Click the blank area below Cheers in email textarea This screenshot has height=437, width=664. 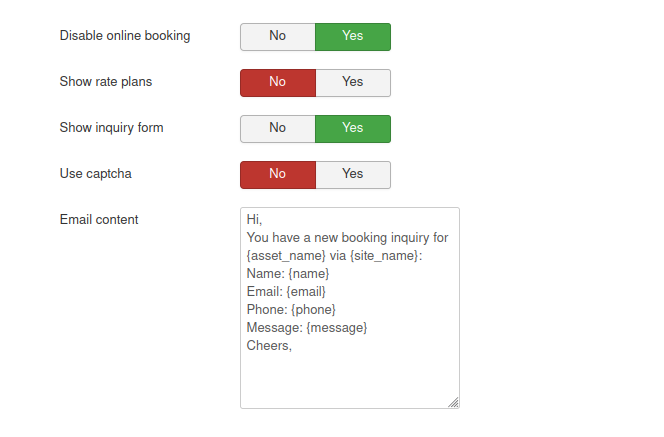click(349, 378)
